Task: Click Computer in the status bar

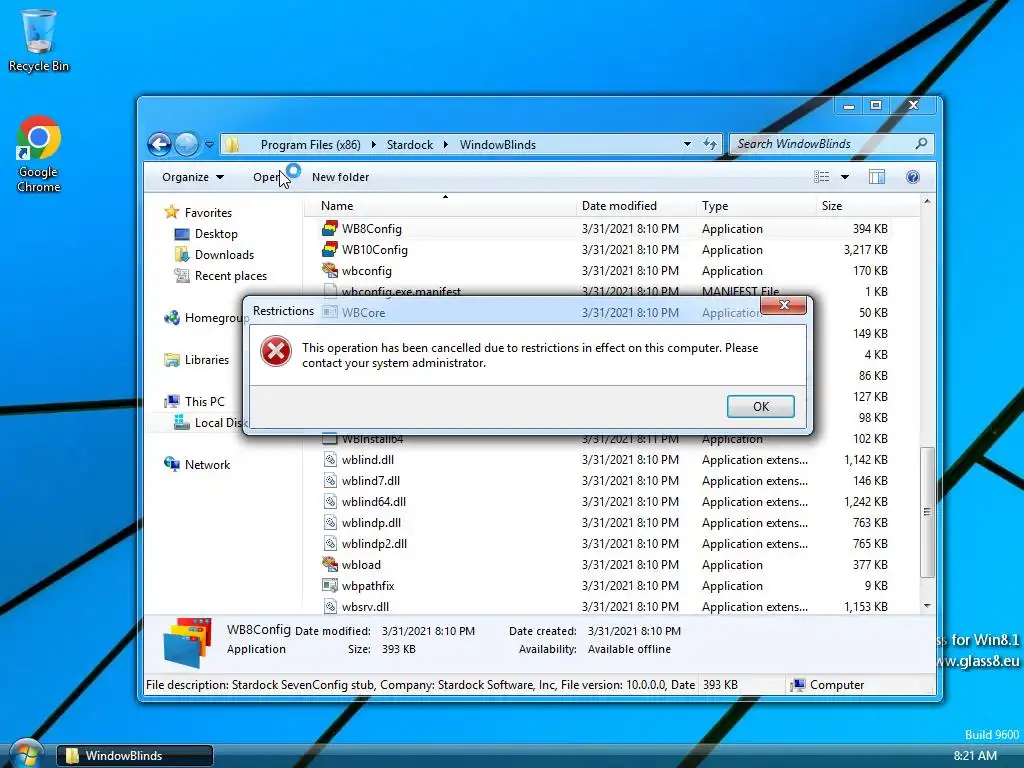Action: (827, 684)
